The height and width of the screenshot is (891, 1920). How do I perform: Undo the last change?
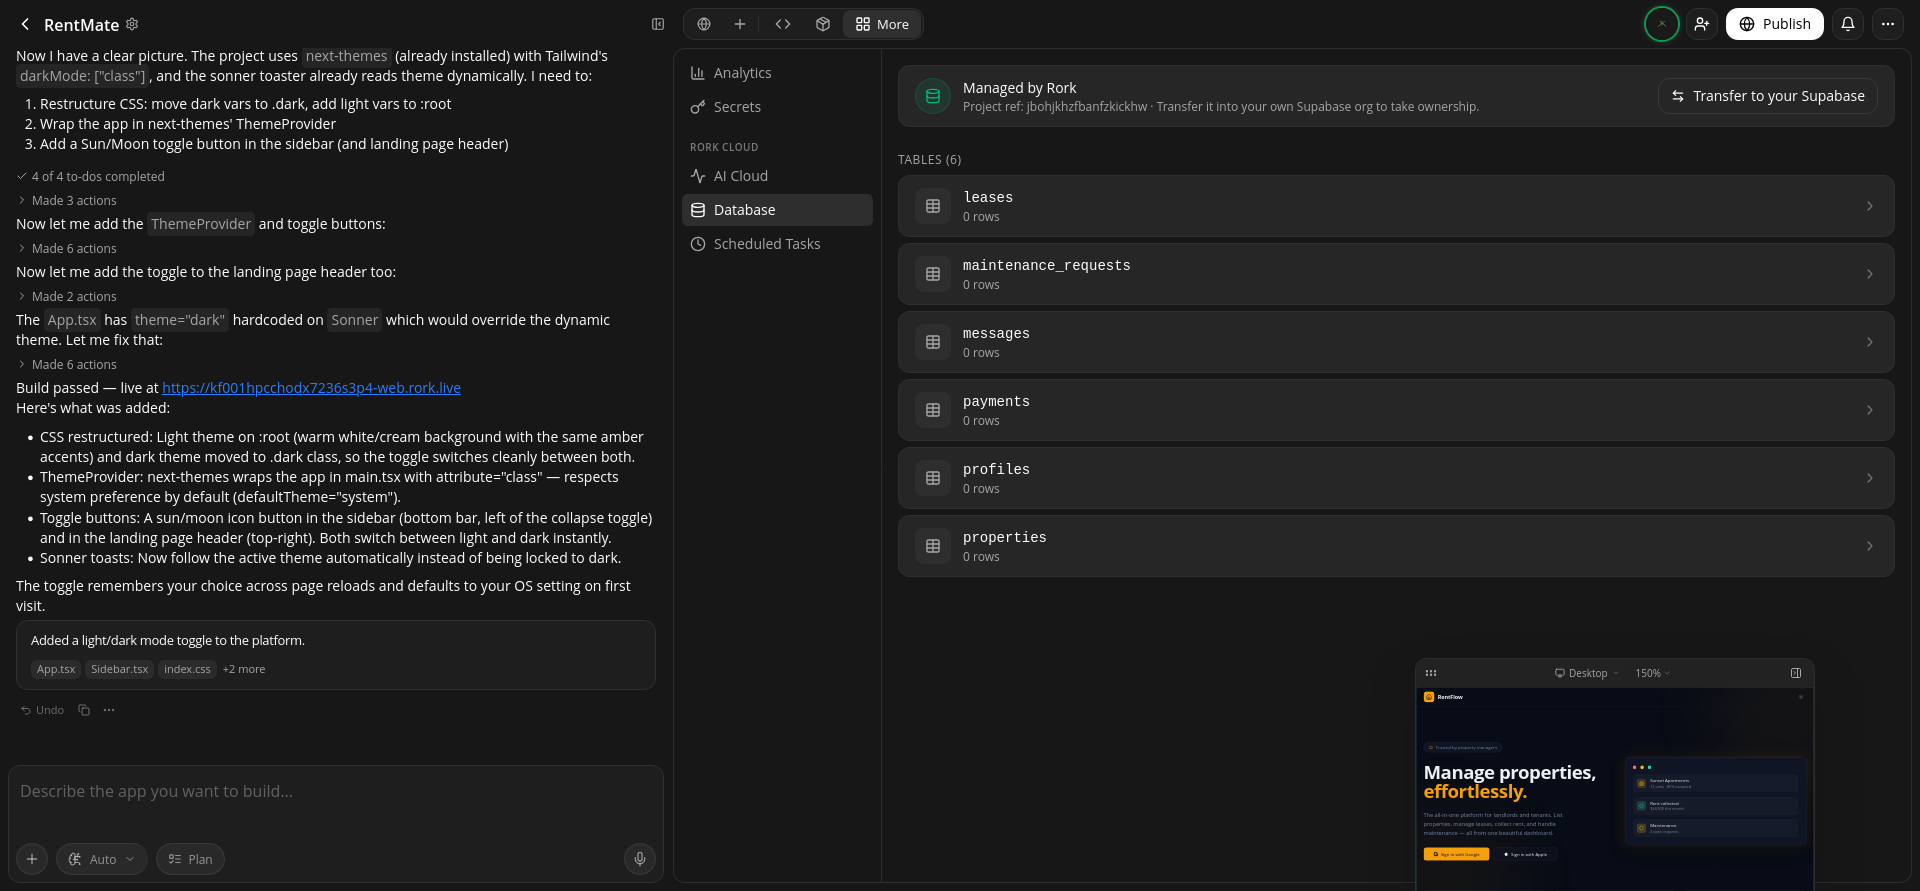(42, 710)
